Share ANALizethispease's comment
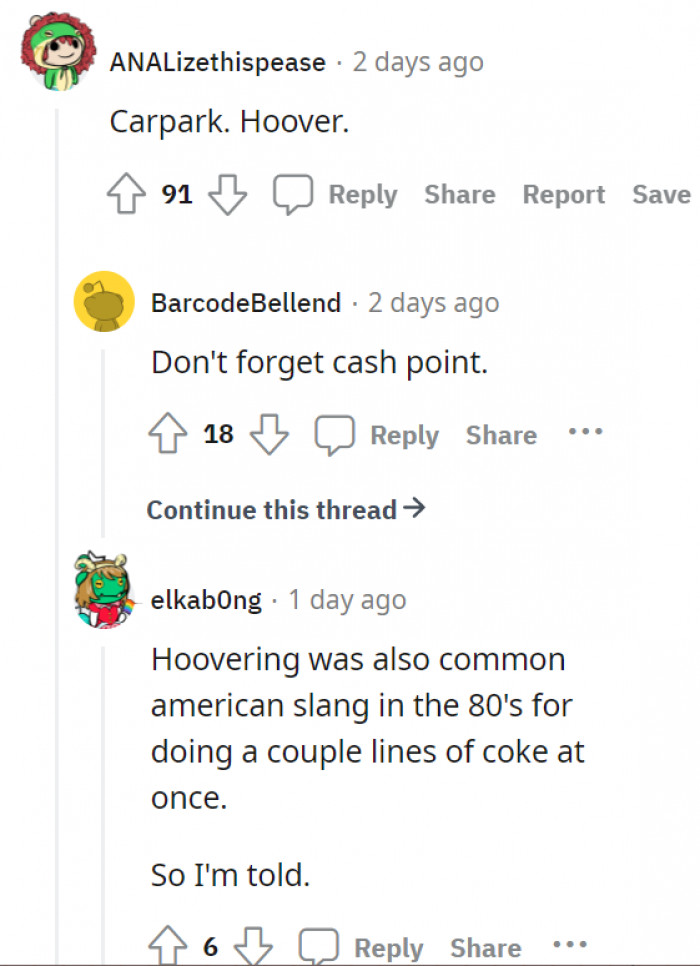 click(x=460, y=195)
